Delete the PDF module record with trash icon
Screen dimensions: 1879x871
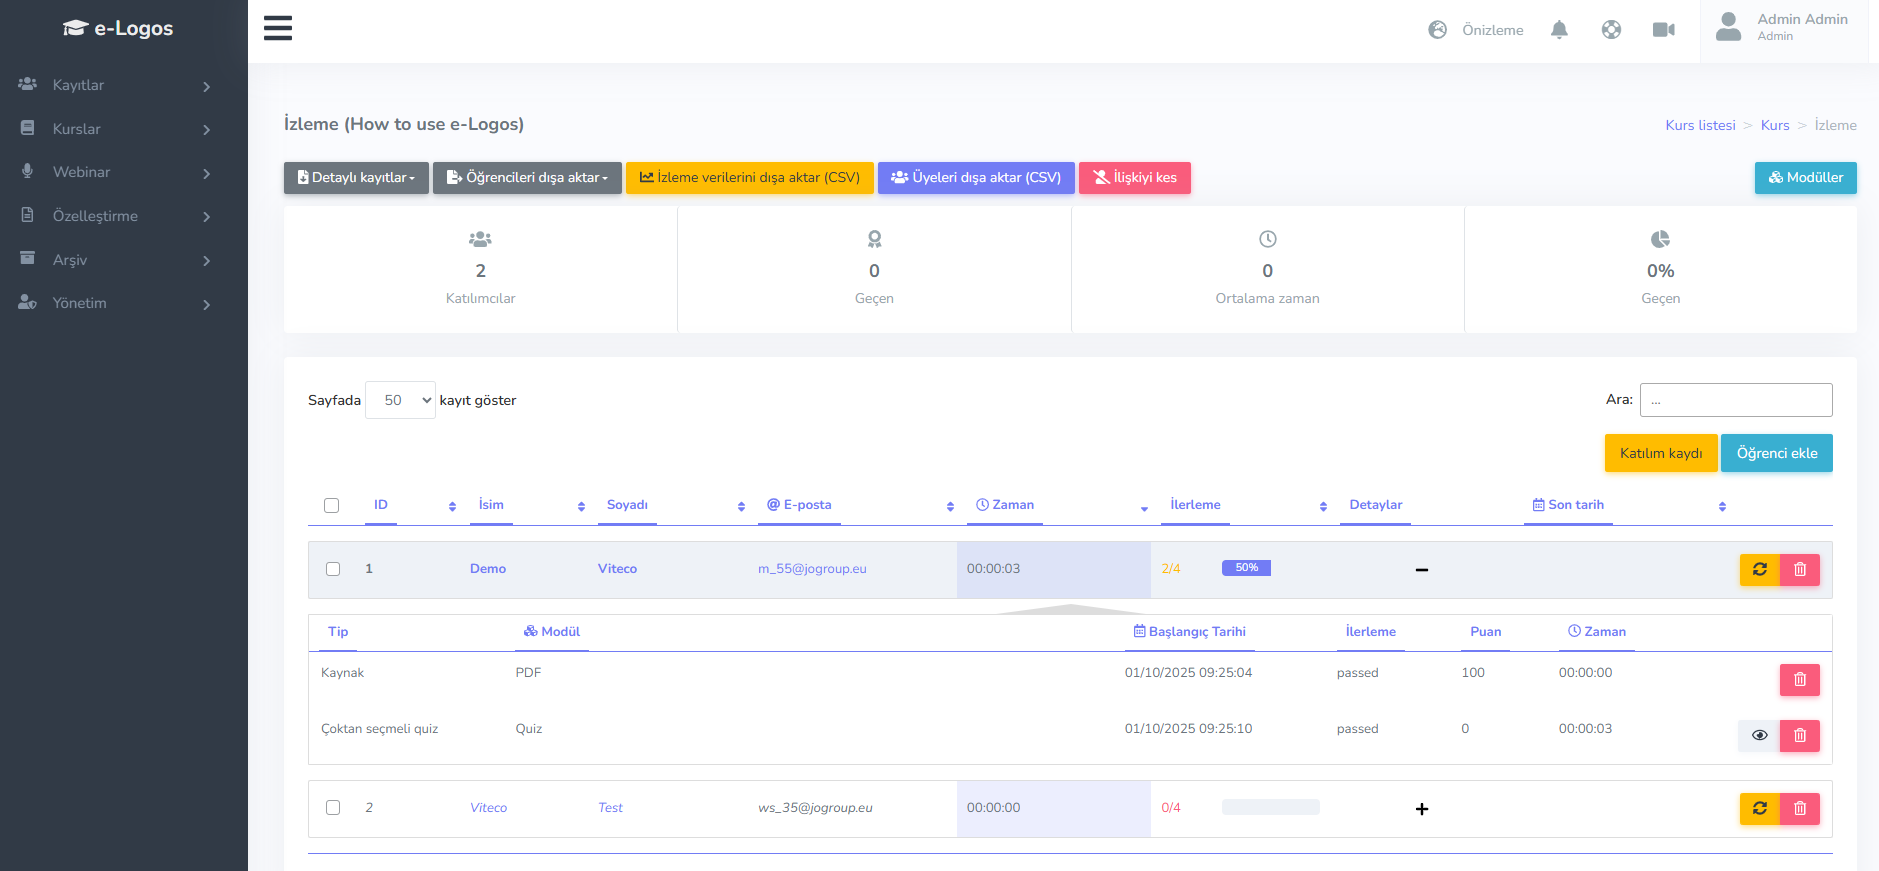click(1799, 680)
